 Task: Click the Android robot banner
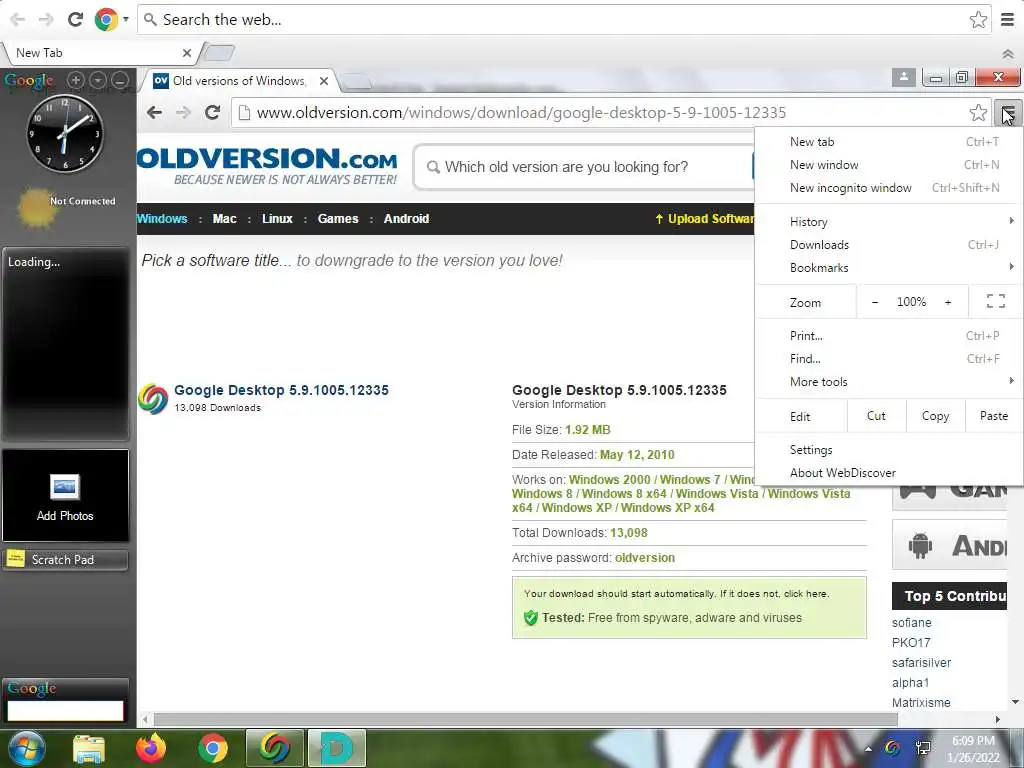pyautogui.click(x=950, y=545)
